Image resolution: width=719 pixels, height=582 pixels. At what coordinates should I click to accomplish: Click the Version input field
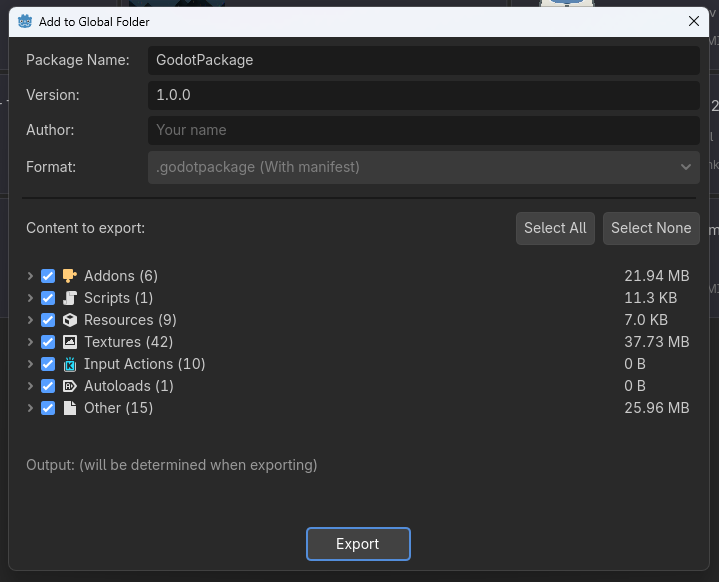click(x=424, y=95)
